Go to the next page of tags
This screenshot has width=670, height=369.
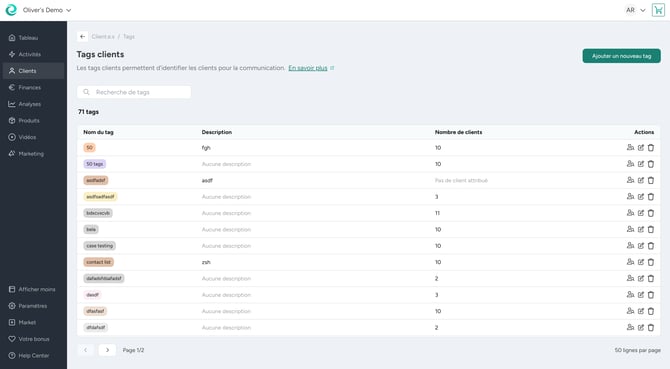pos(107,350)
